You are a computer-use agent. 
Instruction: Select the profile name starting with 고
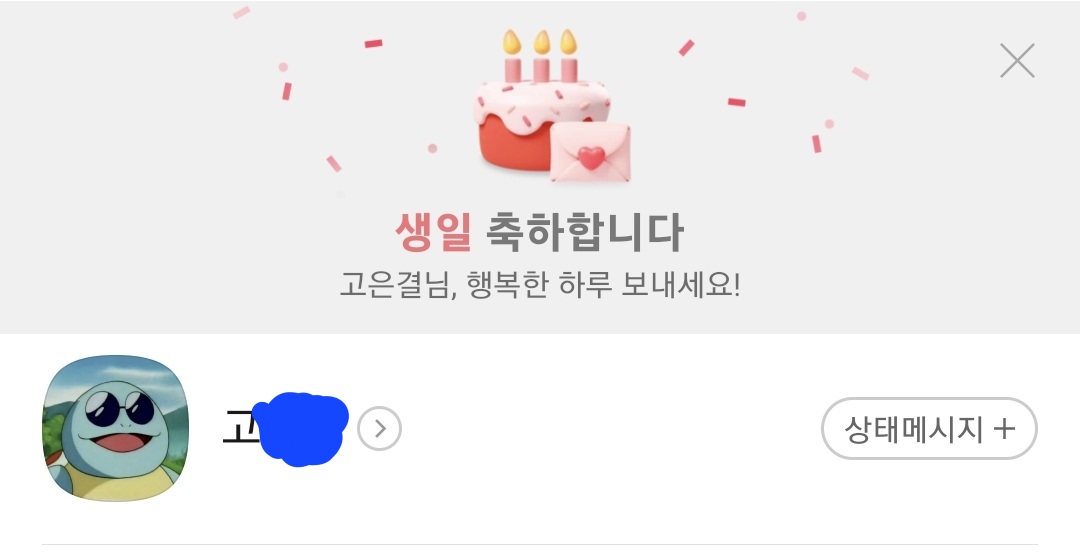click(285, 428)
